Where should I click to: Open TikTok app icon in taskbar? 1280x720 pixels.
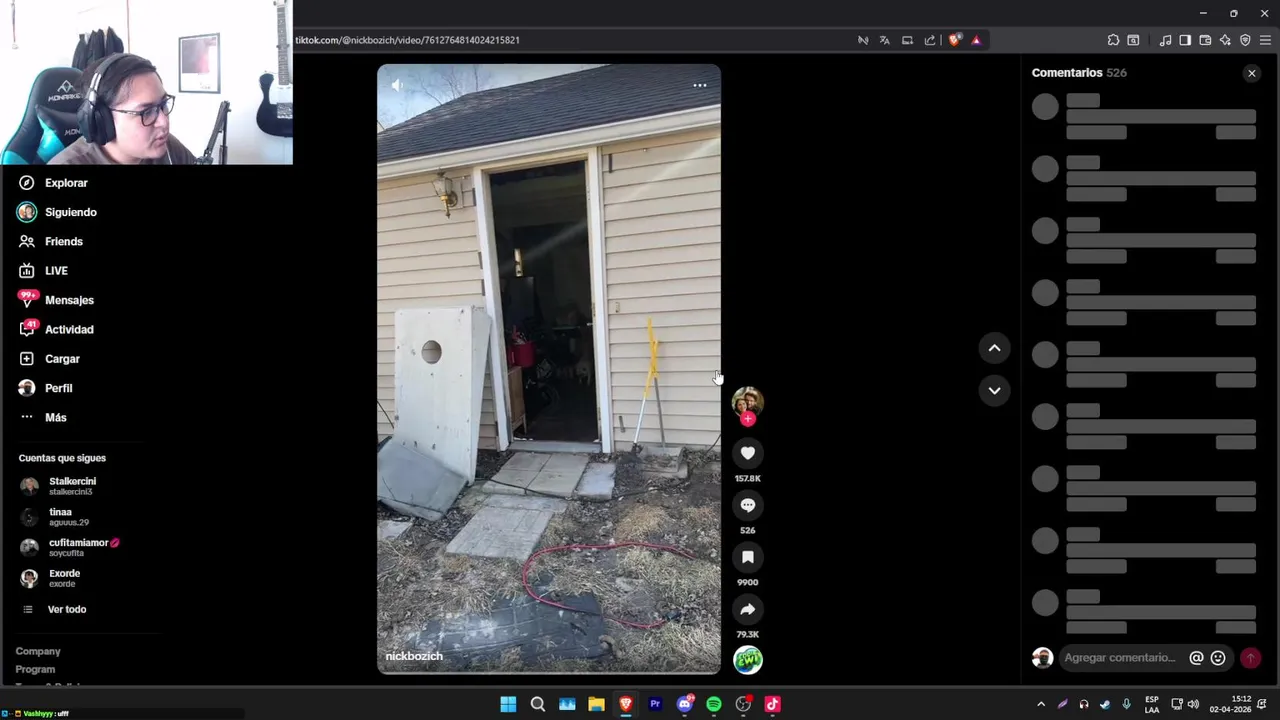pyautogui.click(x=772, y=704)
